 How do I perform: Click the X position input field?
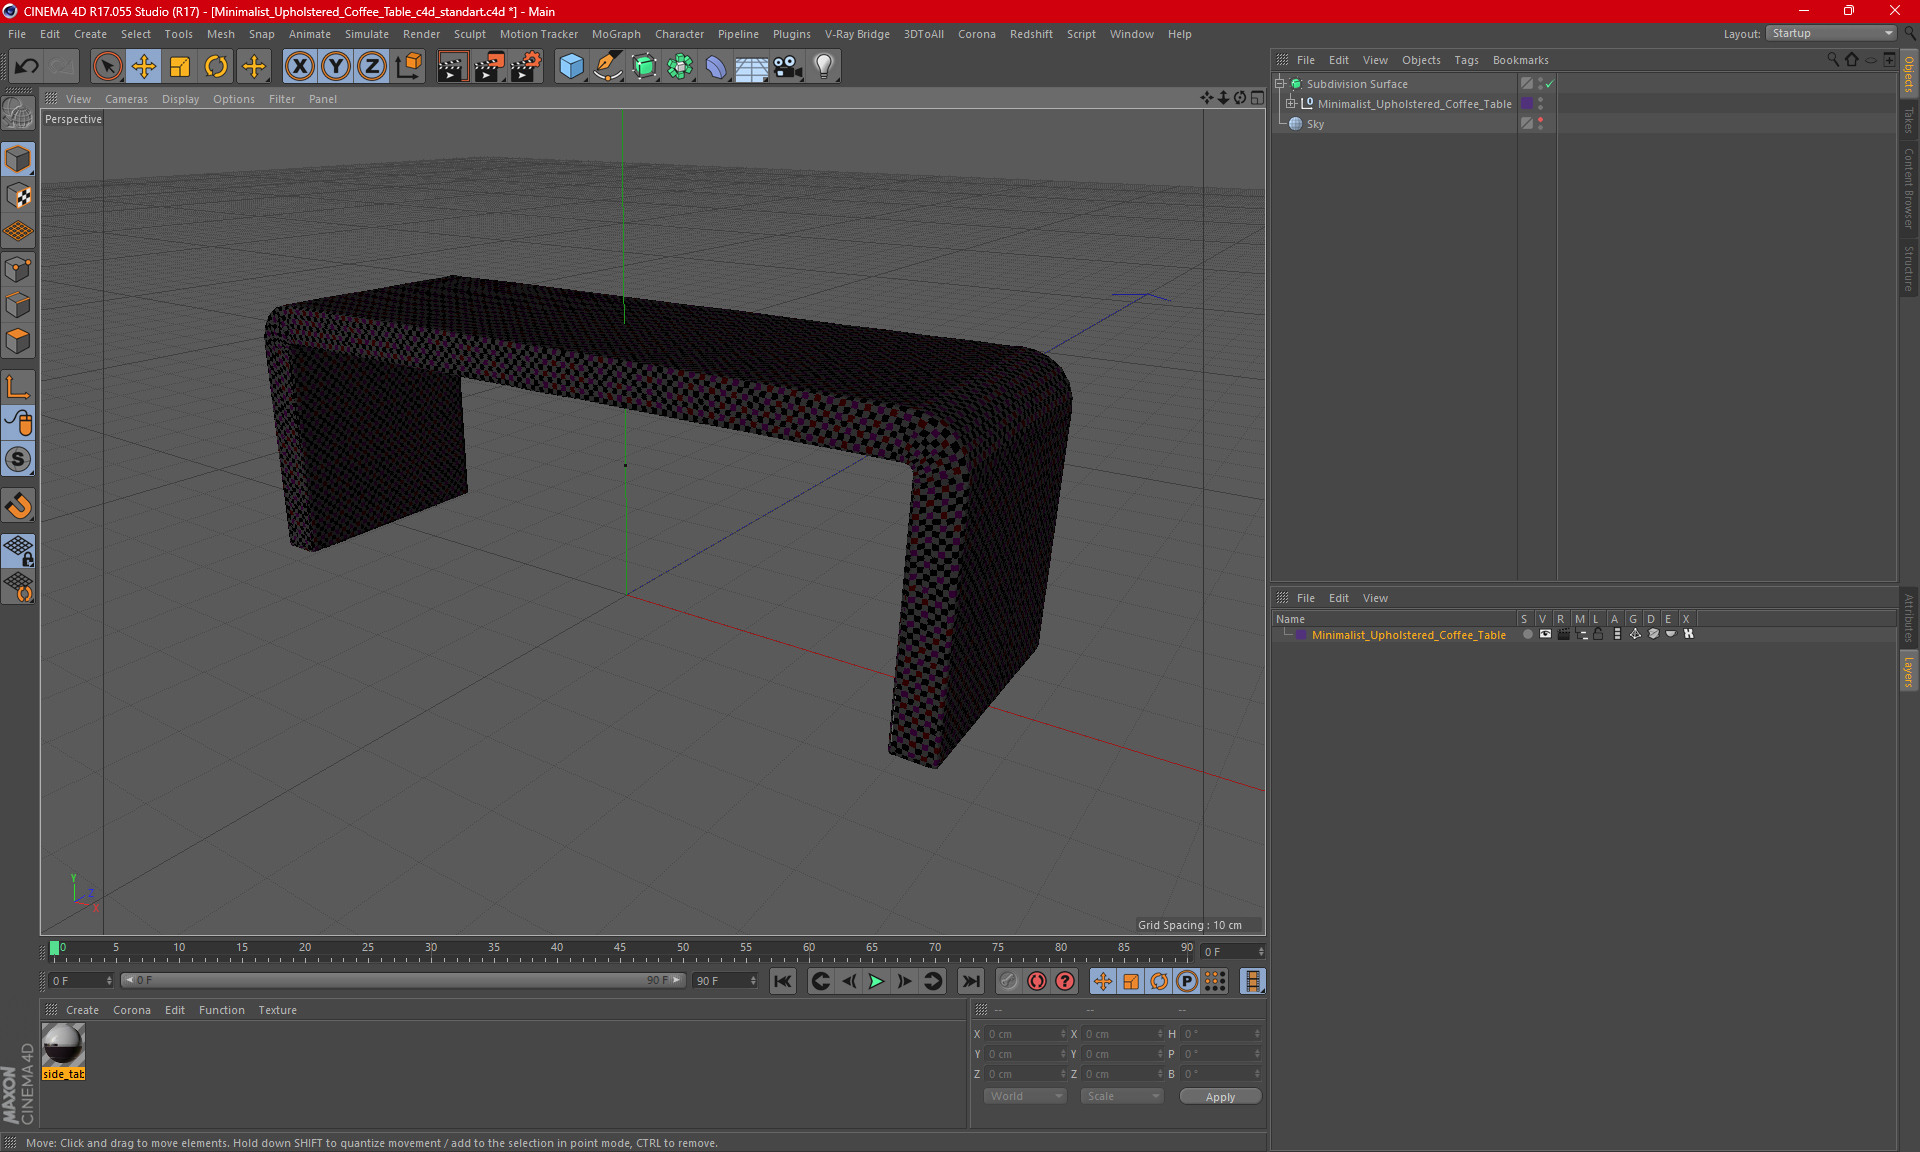click(1024, 1034)
